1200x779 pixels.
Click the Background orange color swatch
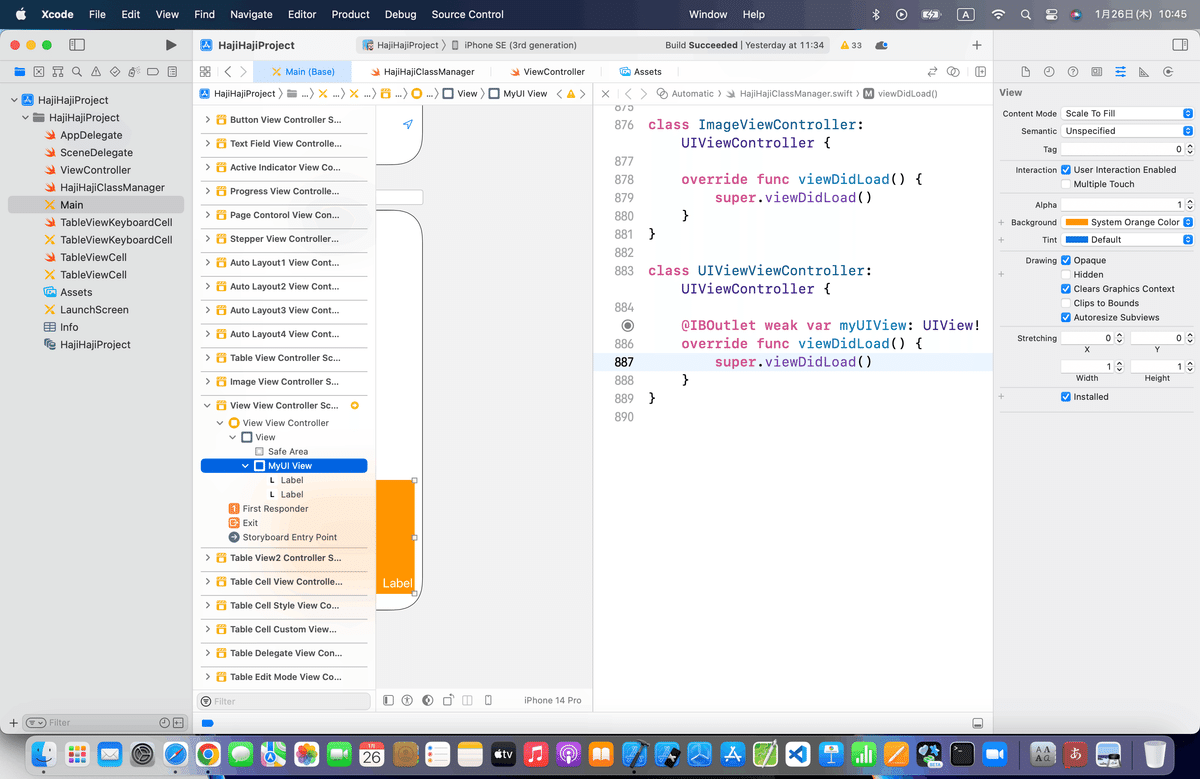tap(1076, 222)
